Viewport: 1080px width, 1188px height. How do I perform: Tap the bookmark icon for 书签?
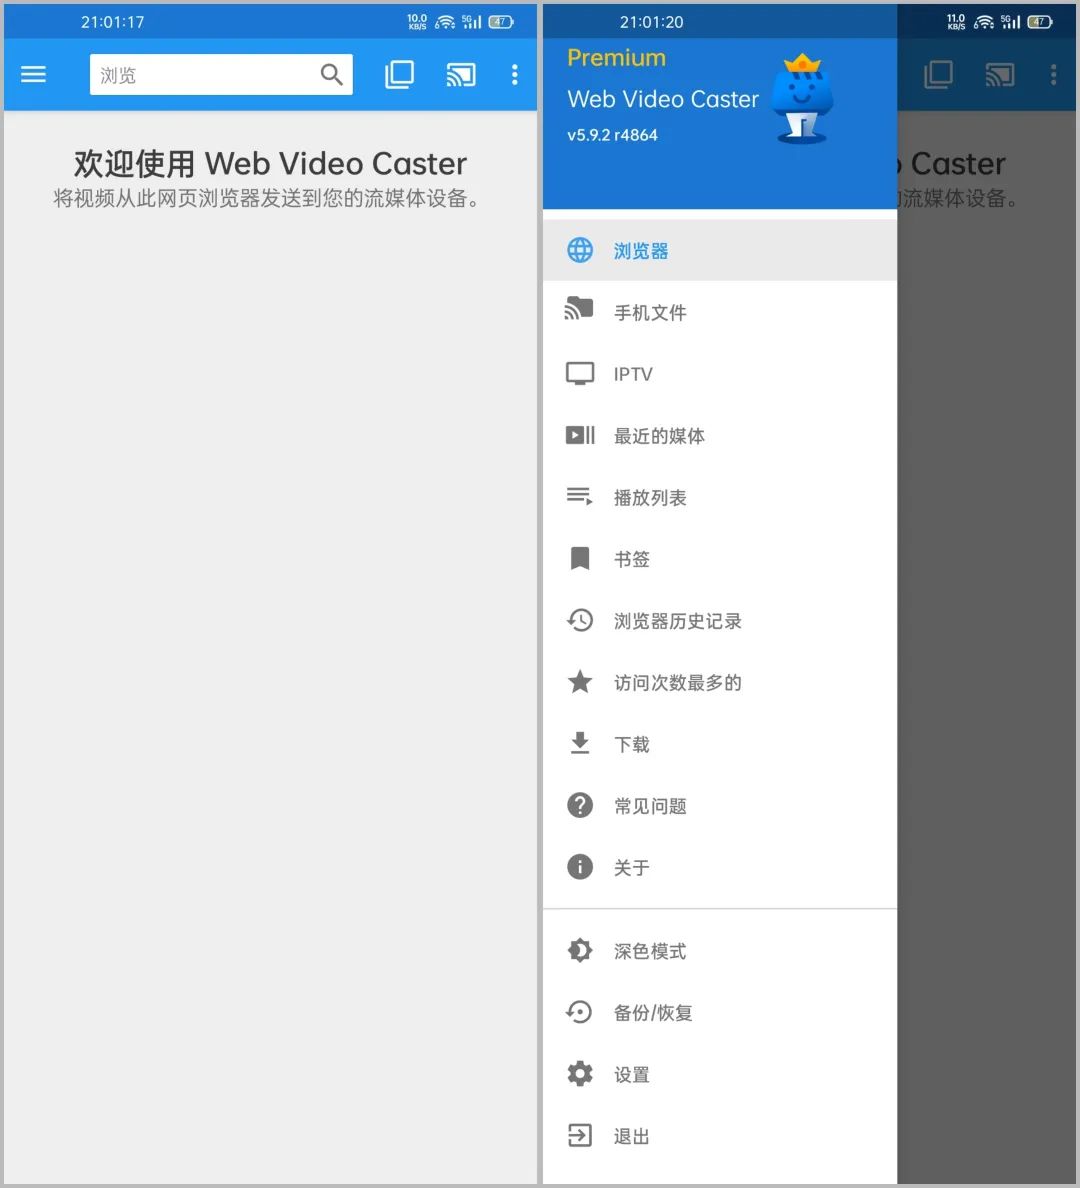point(580,558)
